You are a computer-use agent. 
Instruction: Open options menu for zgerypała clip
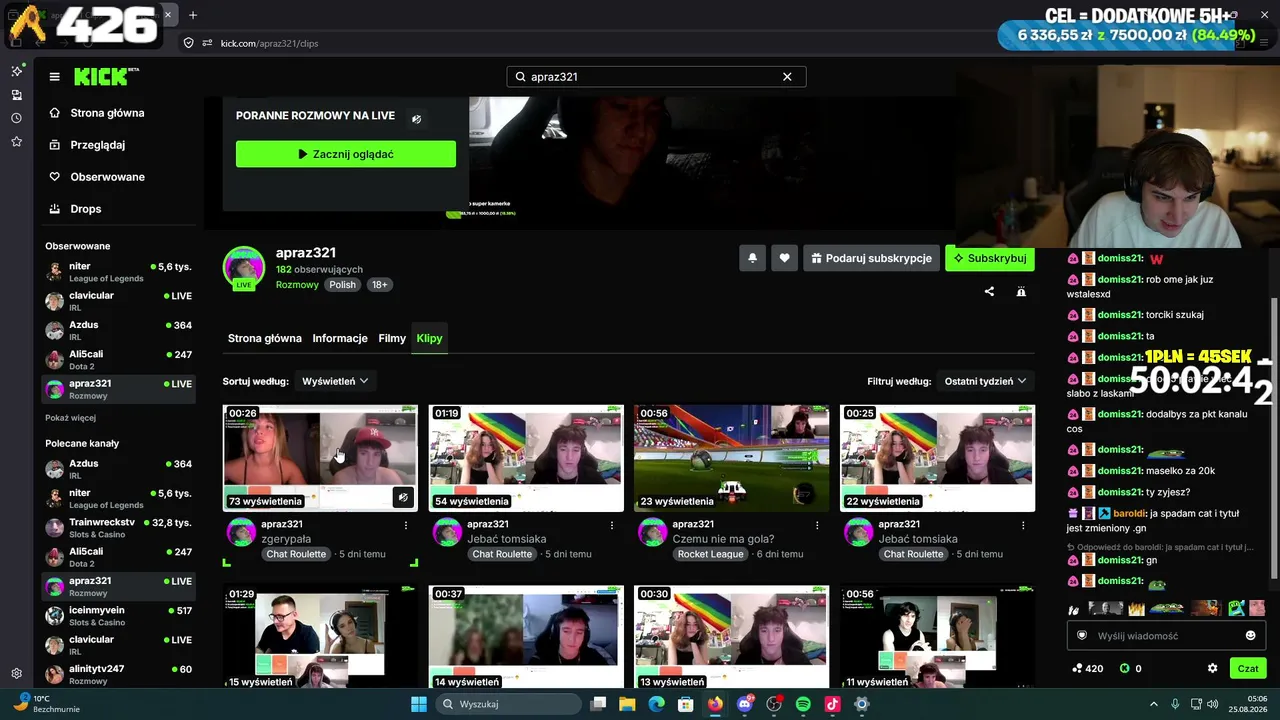406,525
